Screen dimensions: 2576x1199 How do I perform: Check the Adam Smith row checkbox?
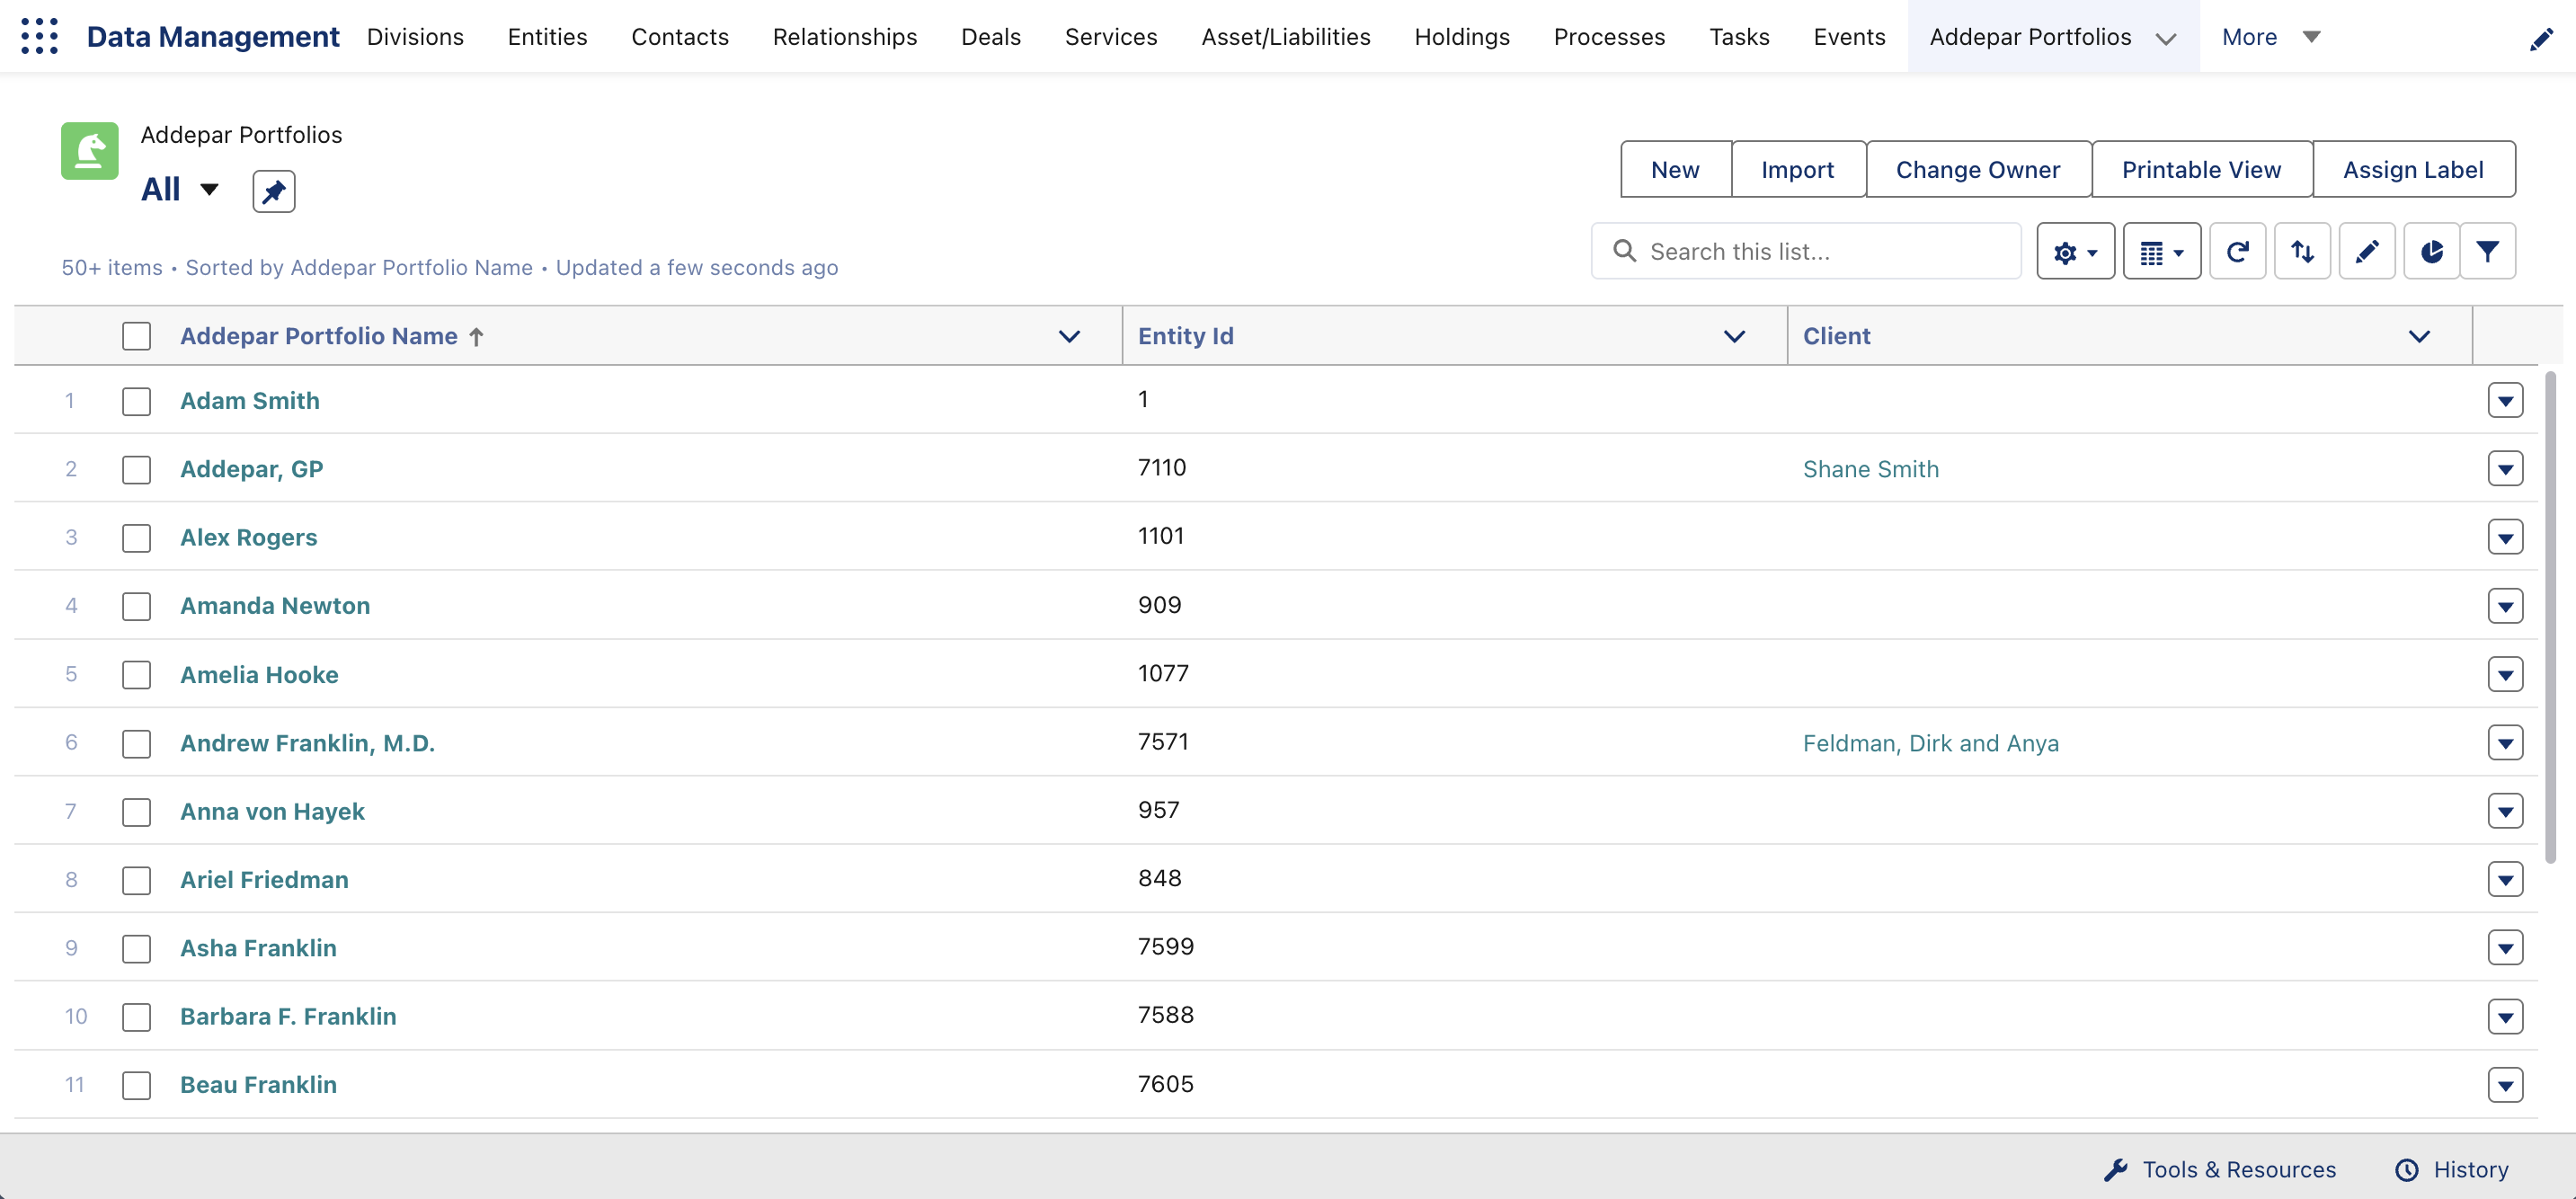[137, 401]
